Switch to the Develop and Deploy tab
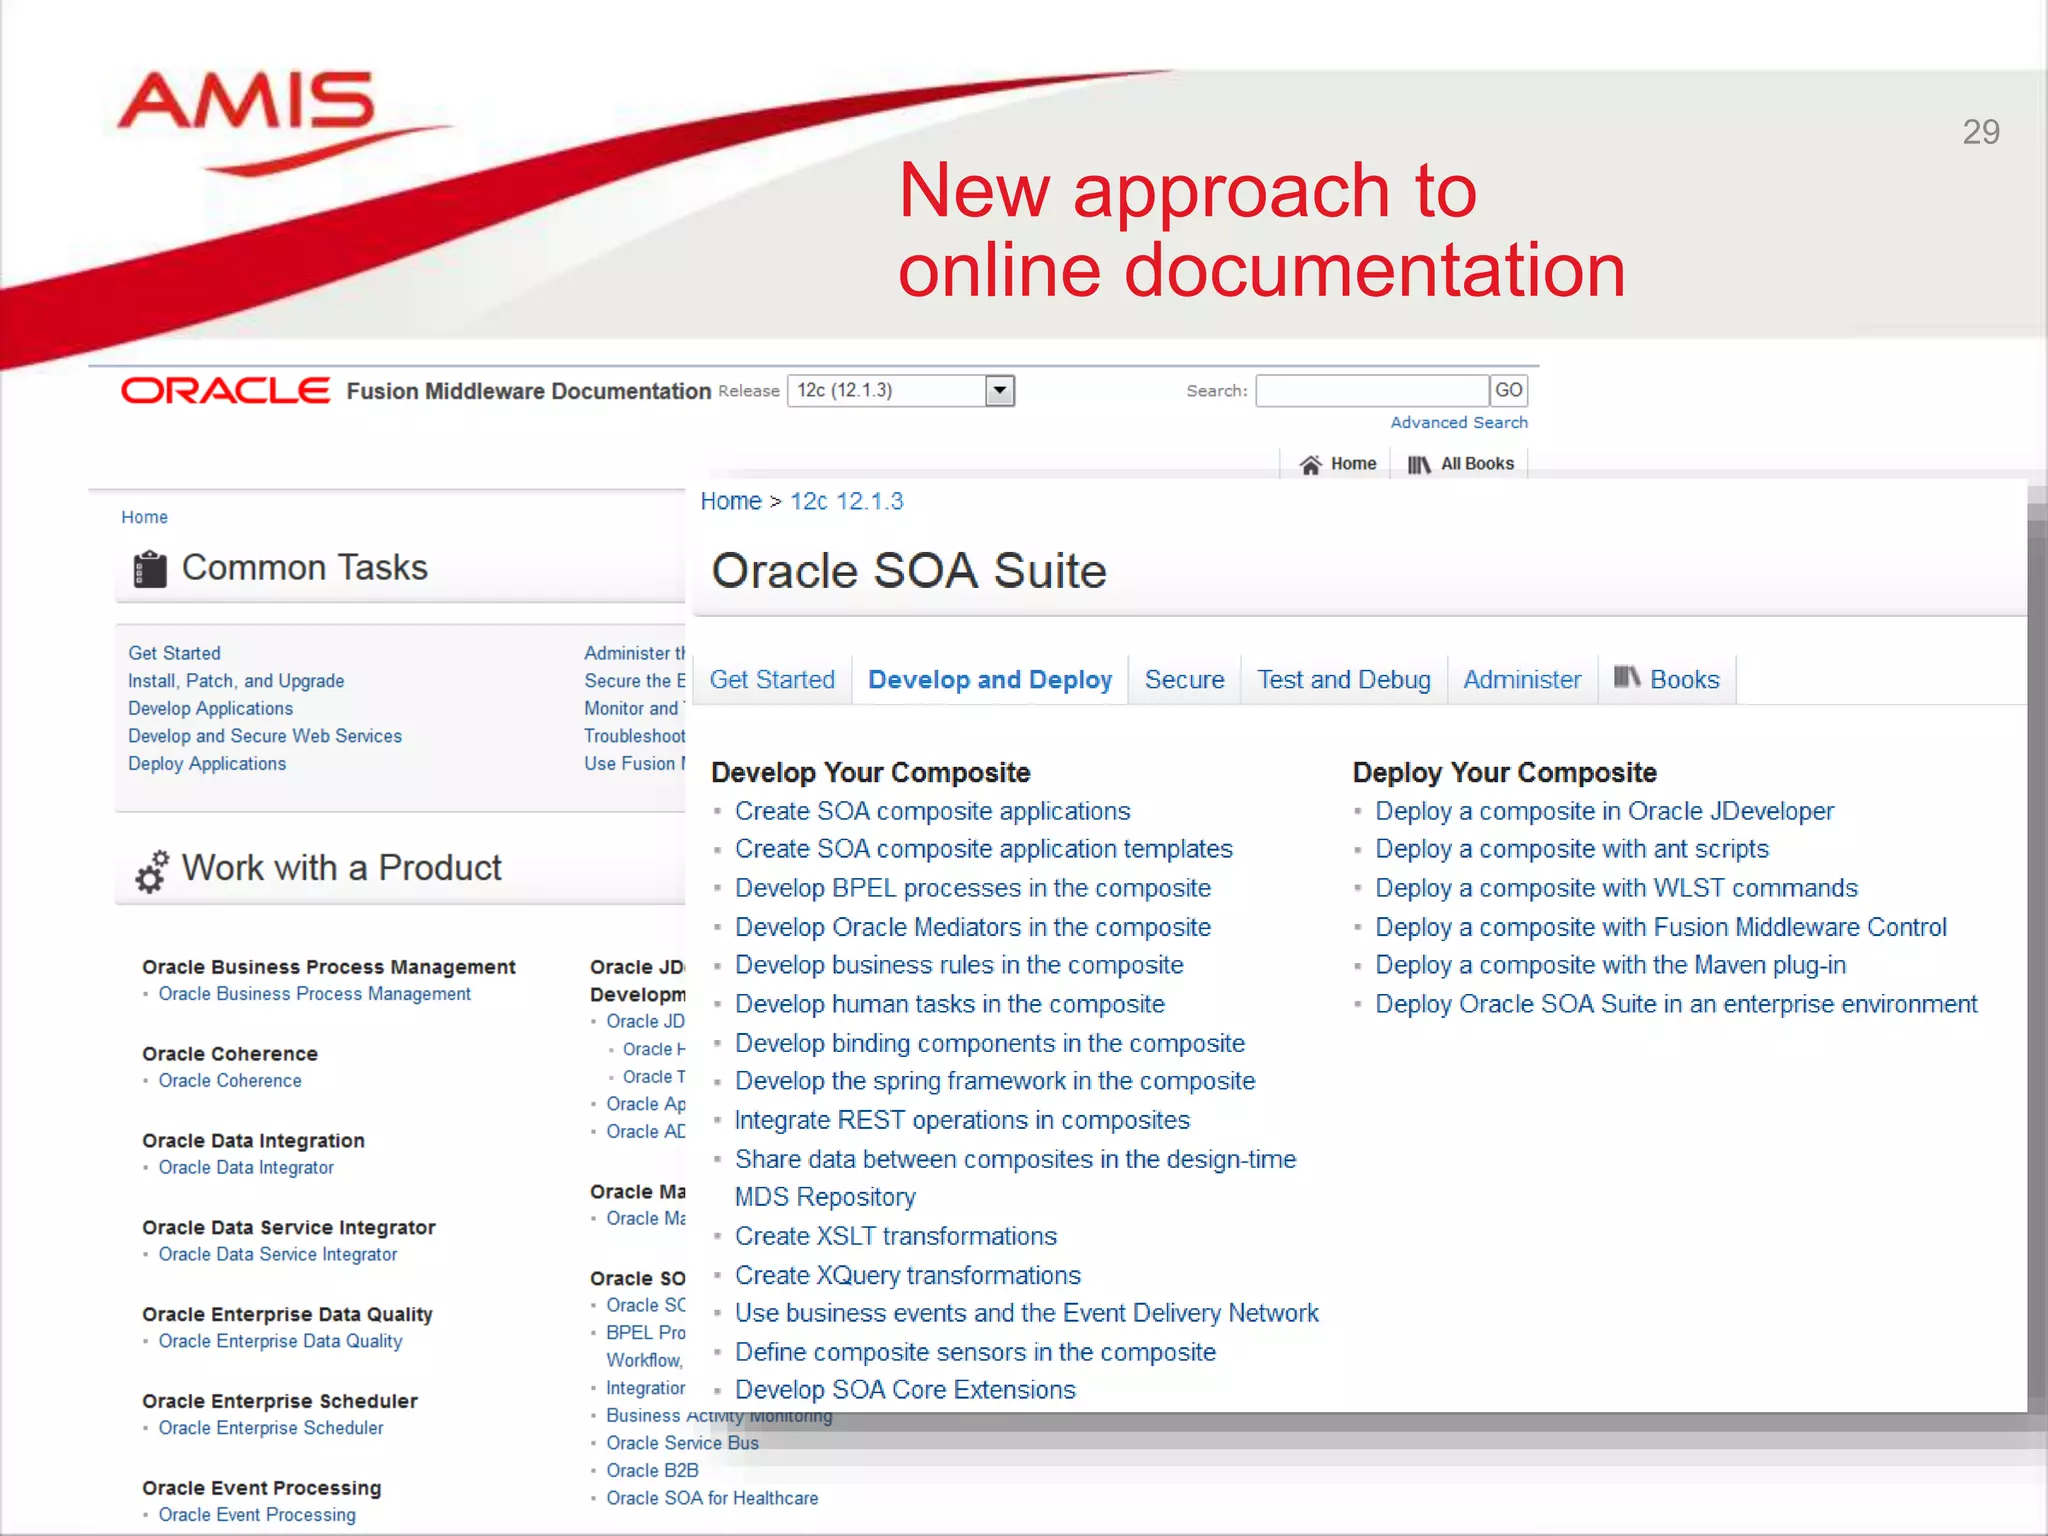2048x1536 pixels. pyautogui.click(x=990, y=680)
